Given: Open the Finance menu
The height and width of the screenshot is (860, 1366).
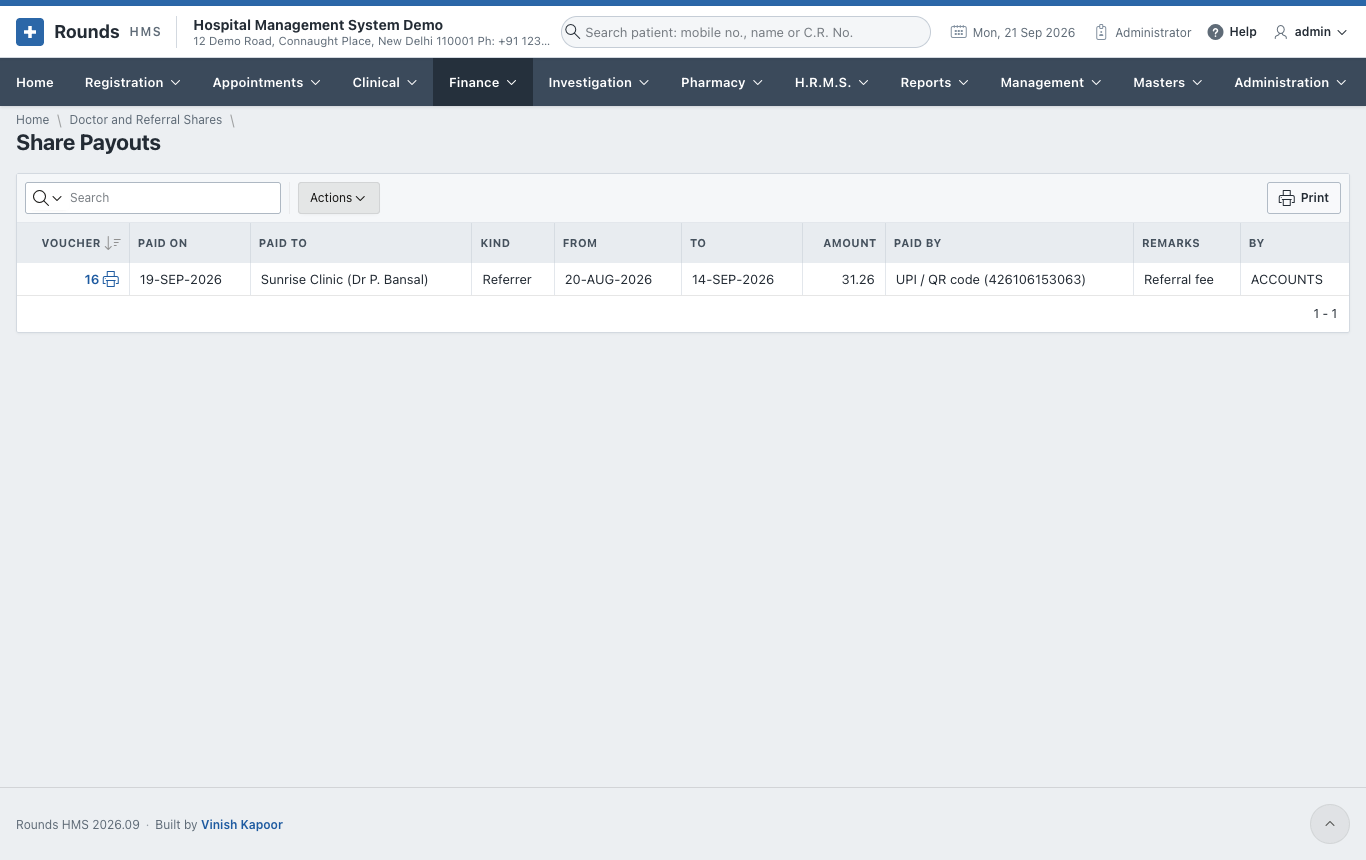Looking at the screenshot, I should pos(483,82).
